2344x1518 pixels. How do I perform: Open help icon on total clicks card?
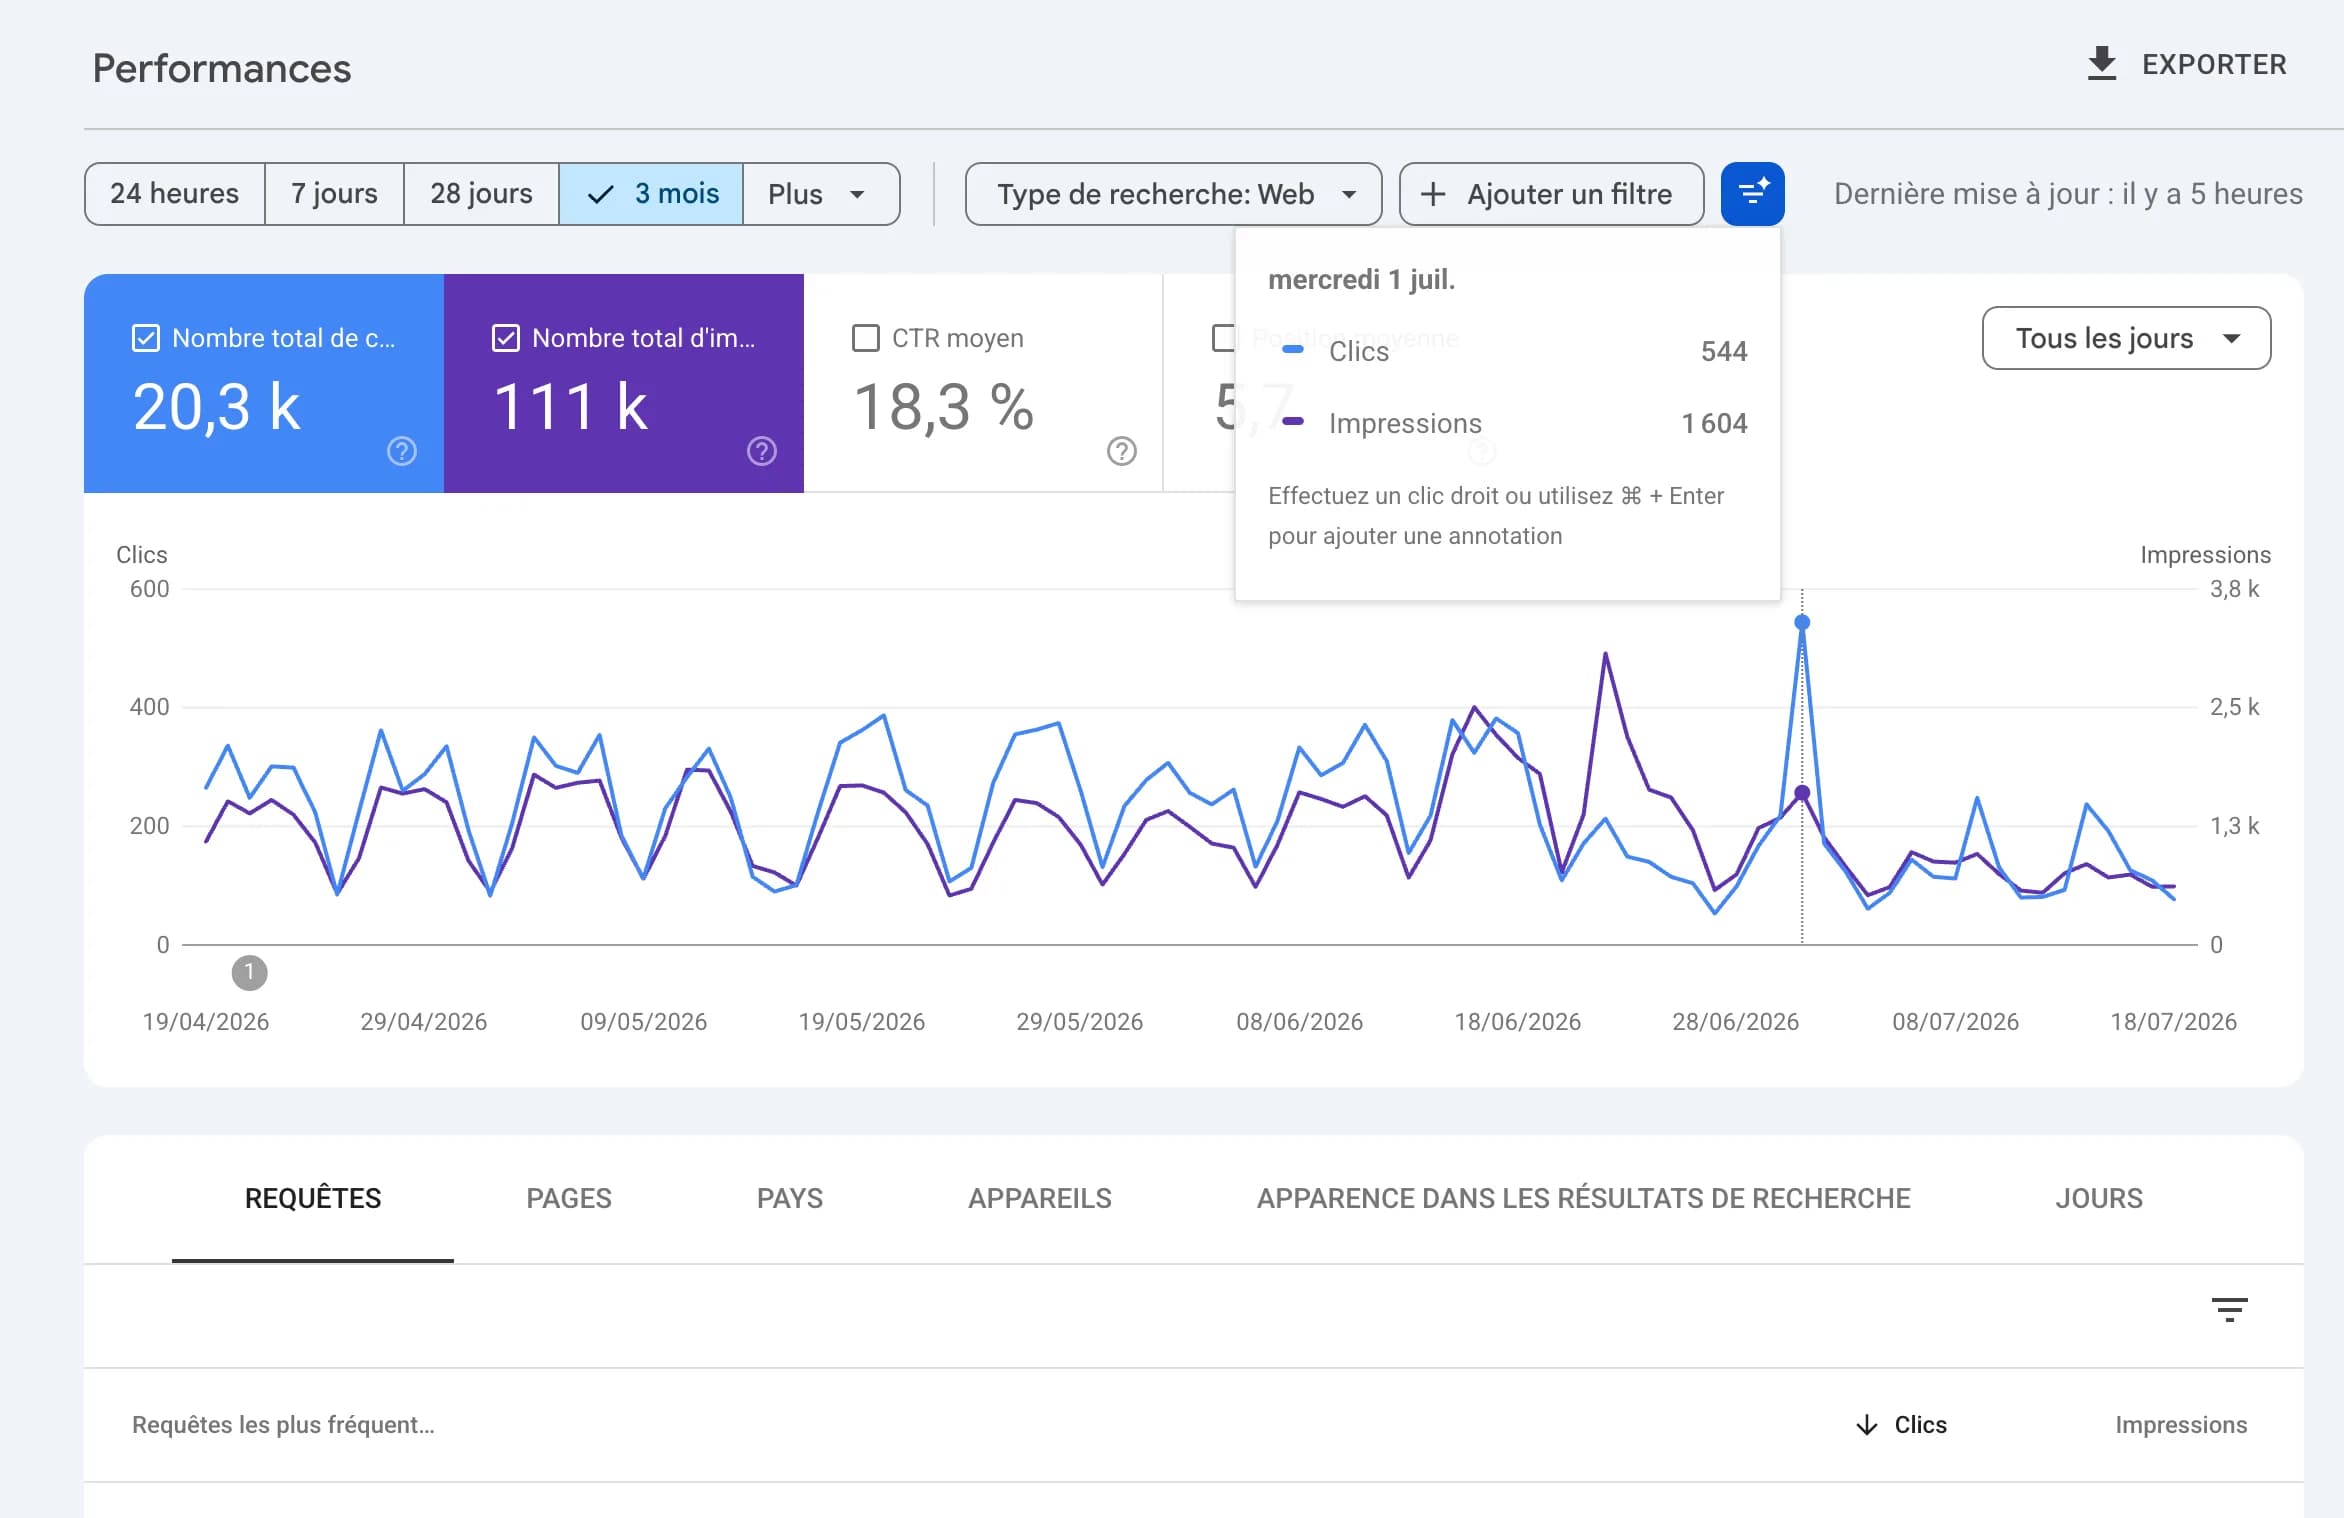(402, 452)
